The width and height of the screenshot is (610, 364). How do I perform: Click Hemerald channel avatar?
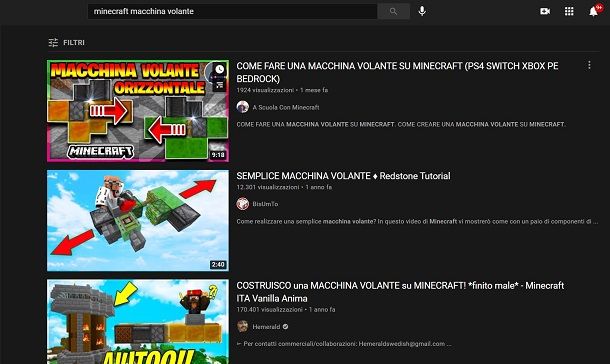point(243,326)
